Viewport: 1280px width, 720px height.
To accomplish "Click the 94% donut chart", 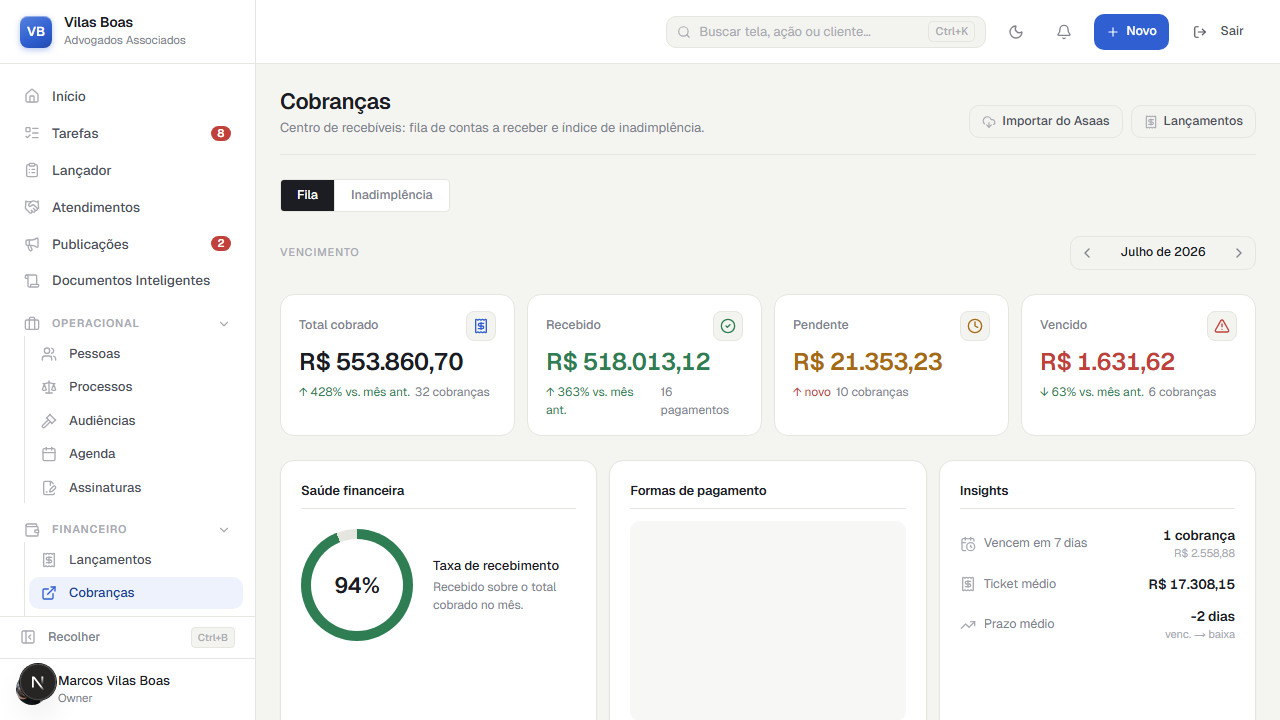I will coord(357,585).
